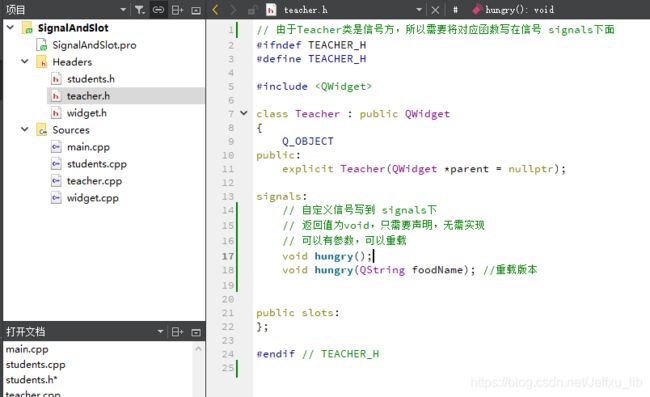Click the hungry() declaration on line 17
Image resolution: width=650 pixels, height=397 pixels.
(x=327, y=256)
